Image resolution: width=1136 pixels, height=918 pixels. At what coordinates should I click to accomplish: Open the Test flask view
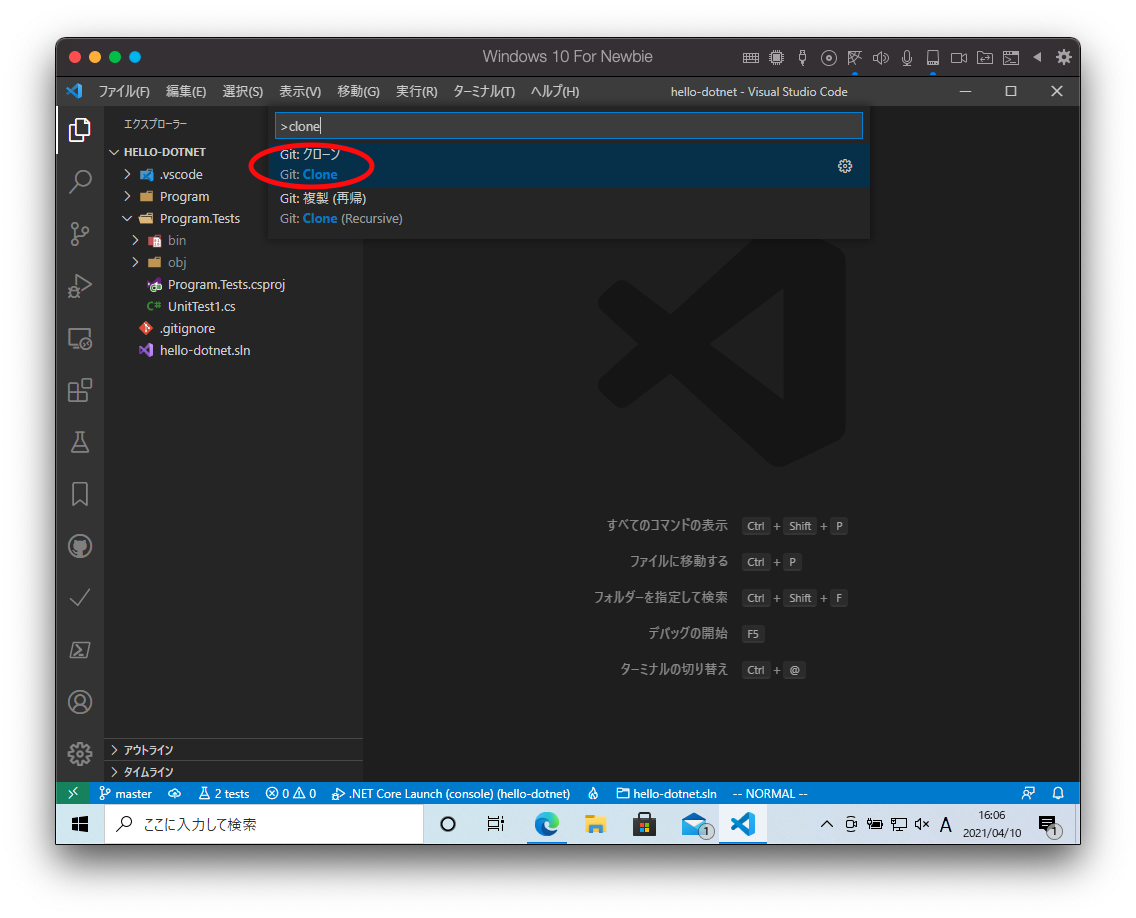click(80, 442)
